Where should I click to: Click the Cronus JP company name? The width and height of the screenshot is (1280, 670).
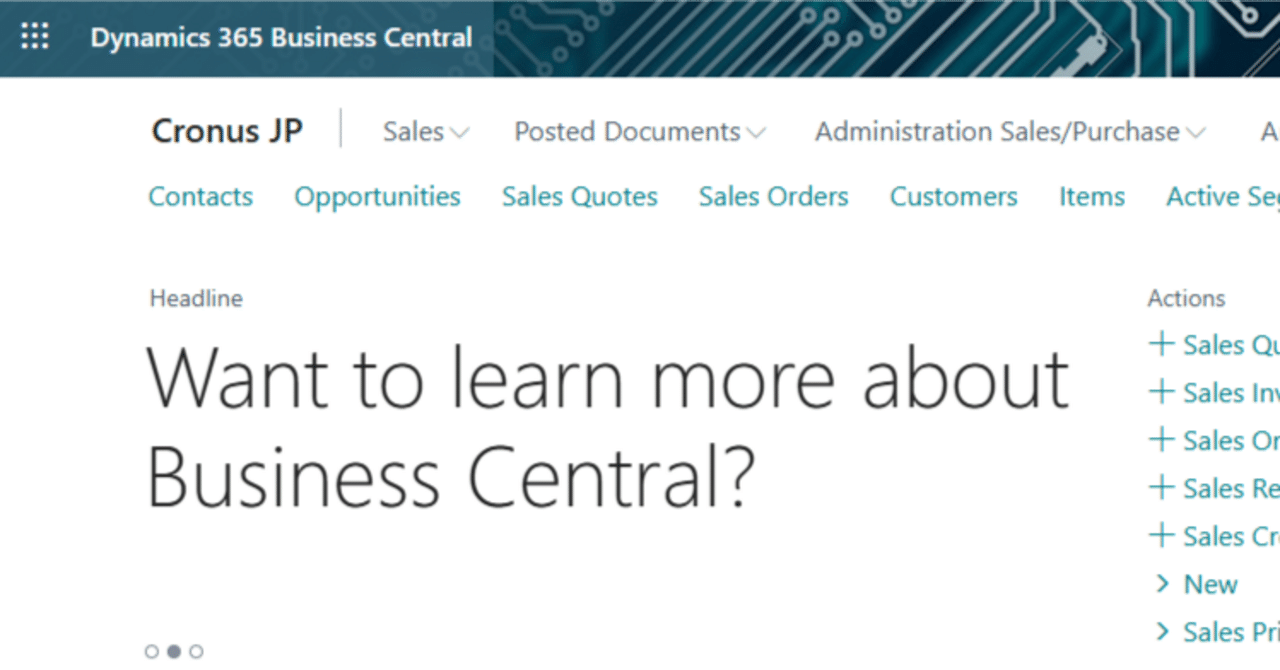(227, 130)
